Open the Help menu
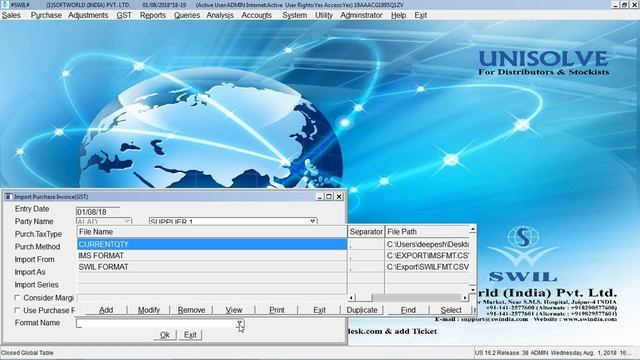 (398, 15)
